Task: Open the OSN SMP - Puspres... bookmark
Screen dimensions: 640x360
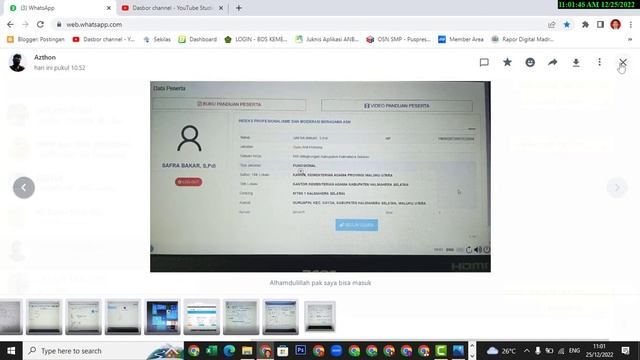Action: [398, 39]
